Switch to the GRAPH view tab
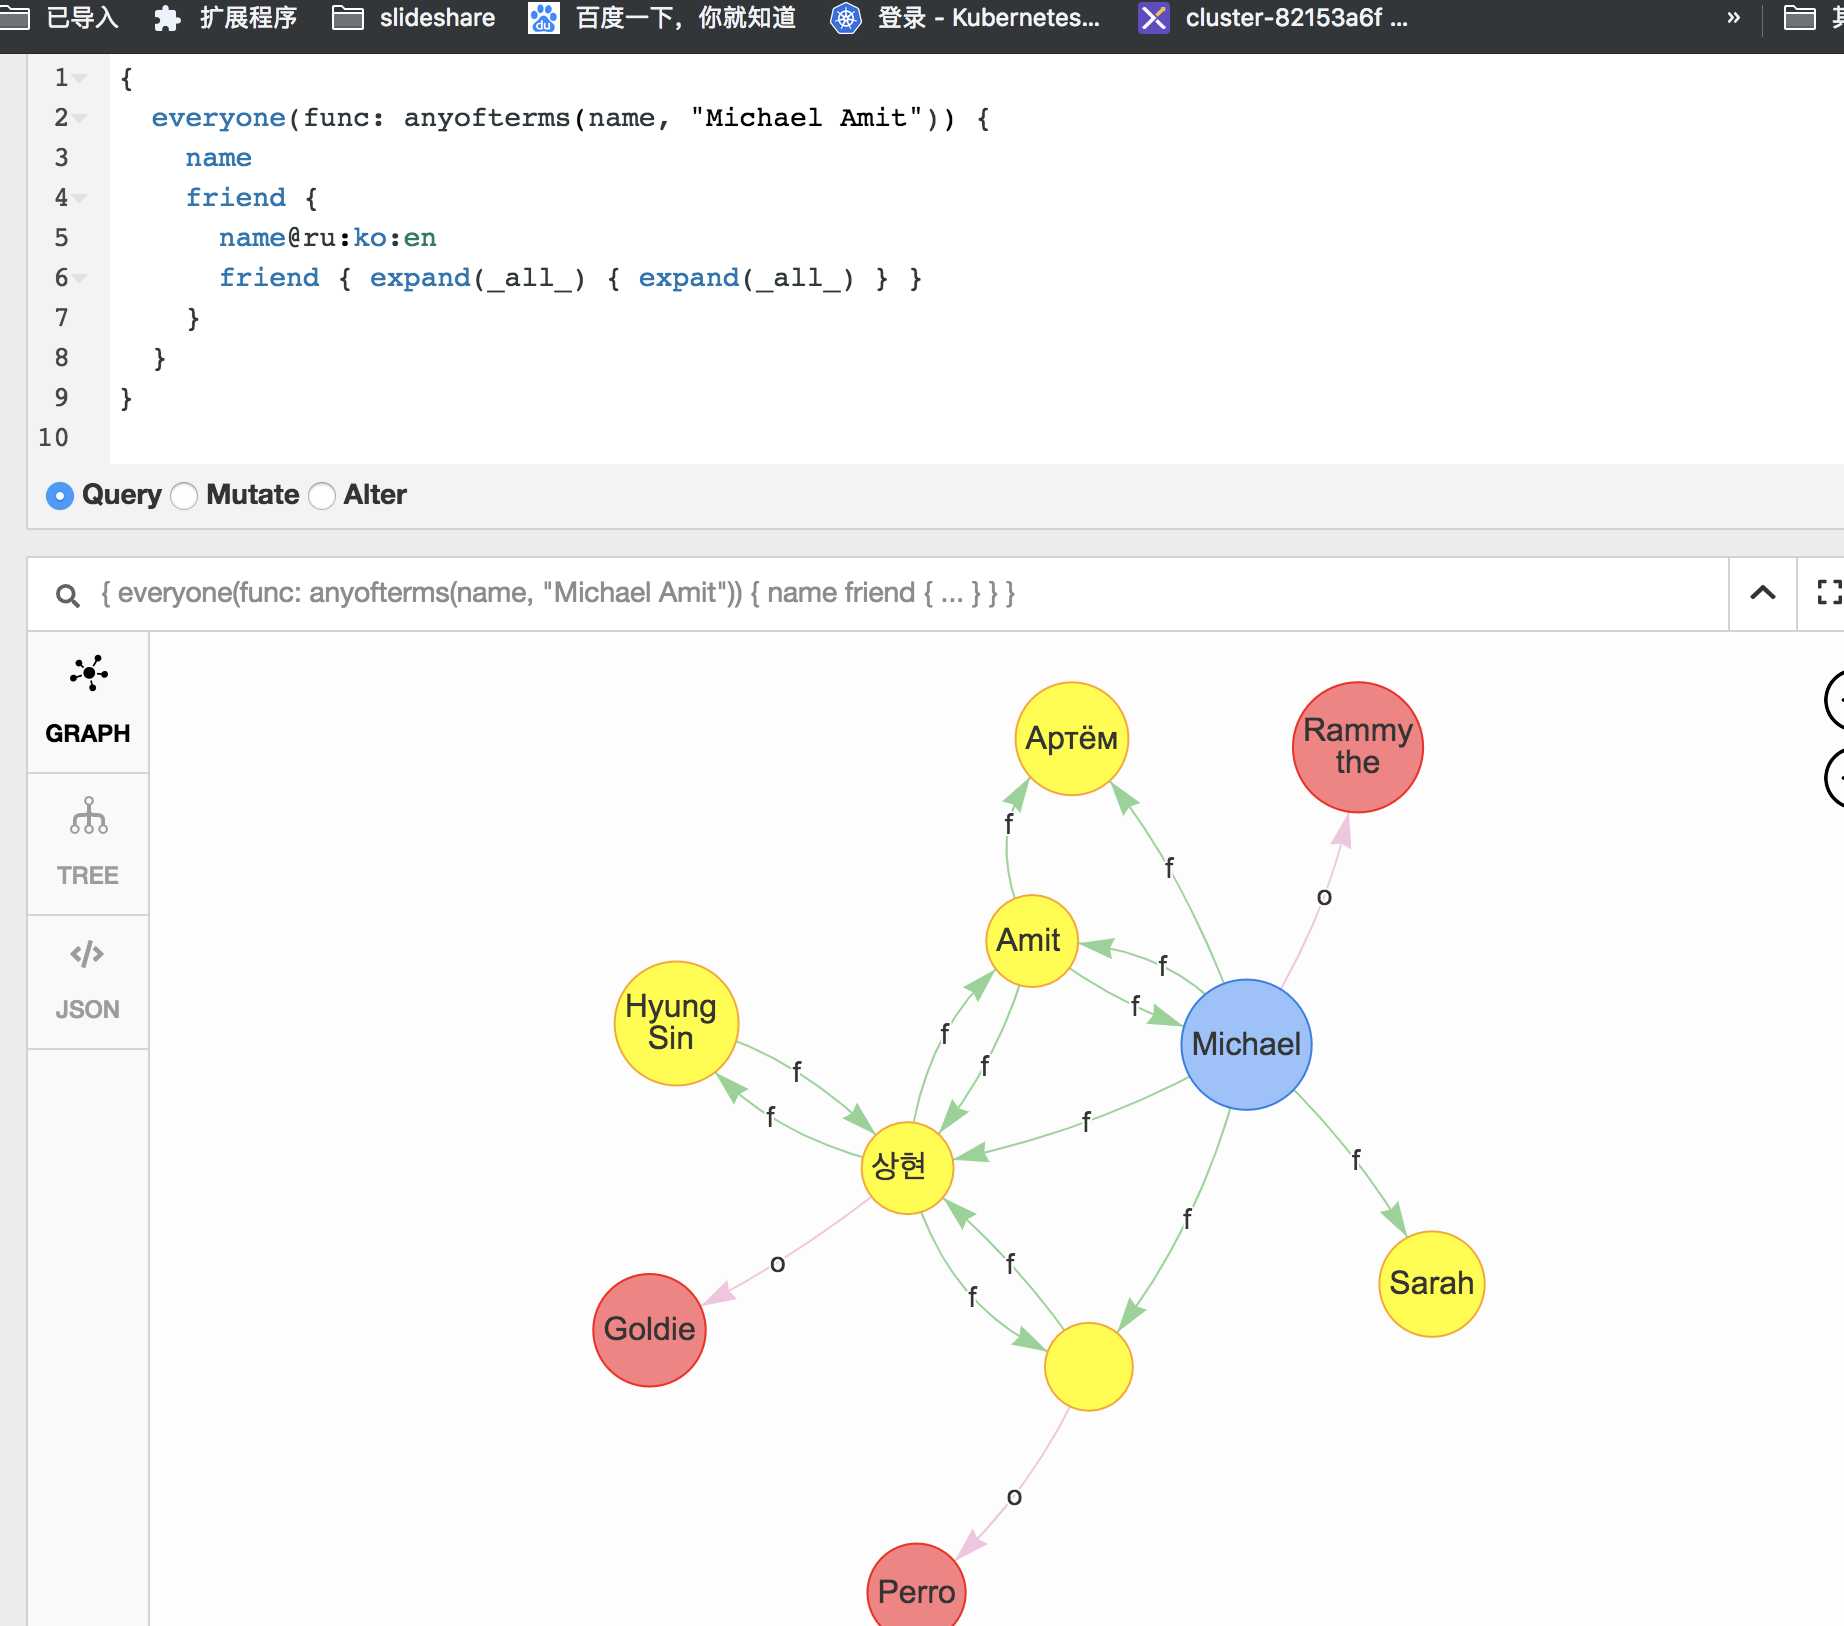Screen dimensions: 1844x1626 click(x=88, y=702)
